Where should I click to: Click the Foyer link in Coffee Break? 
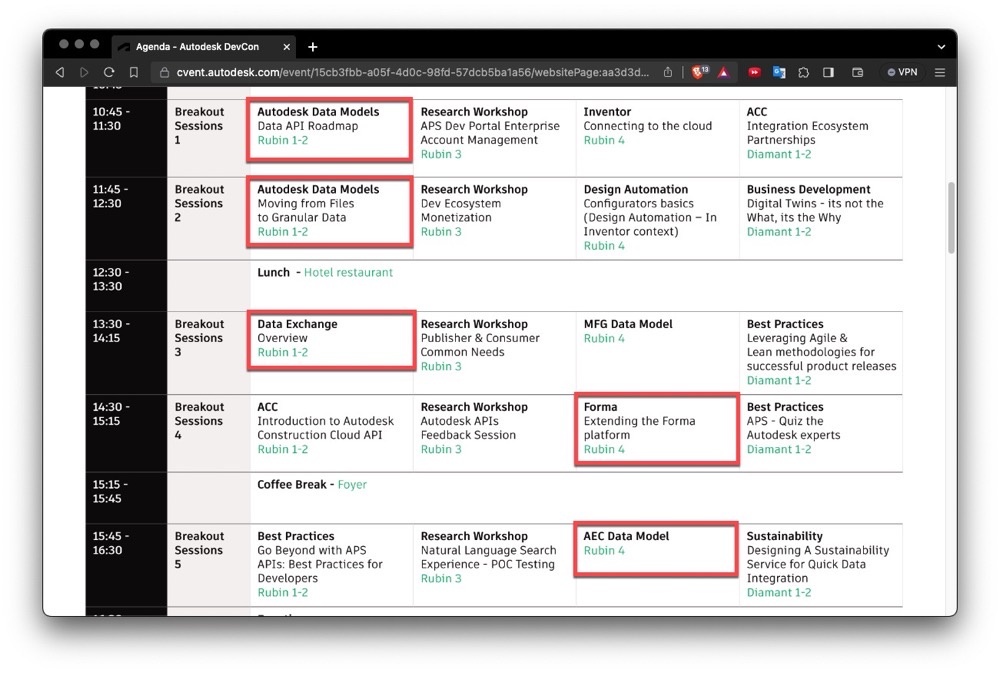[352, 484]
